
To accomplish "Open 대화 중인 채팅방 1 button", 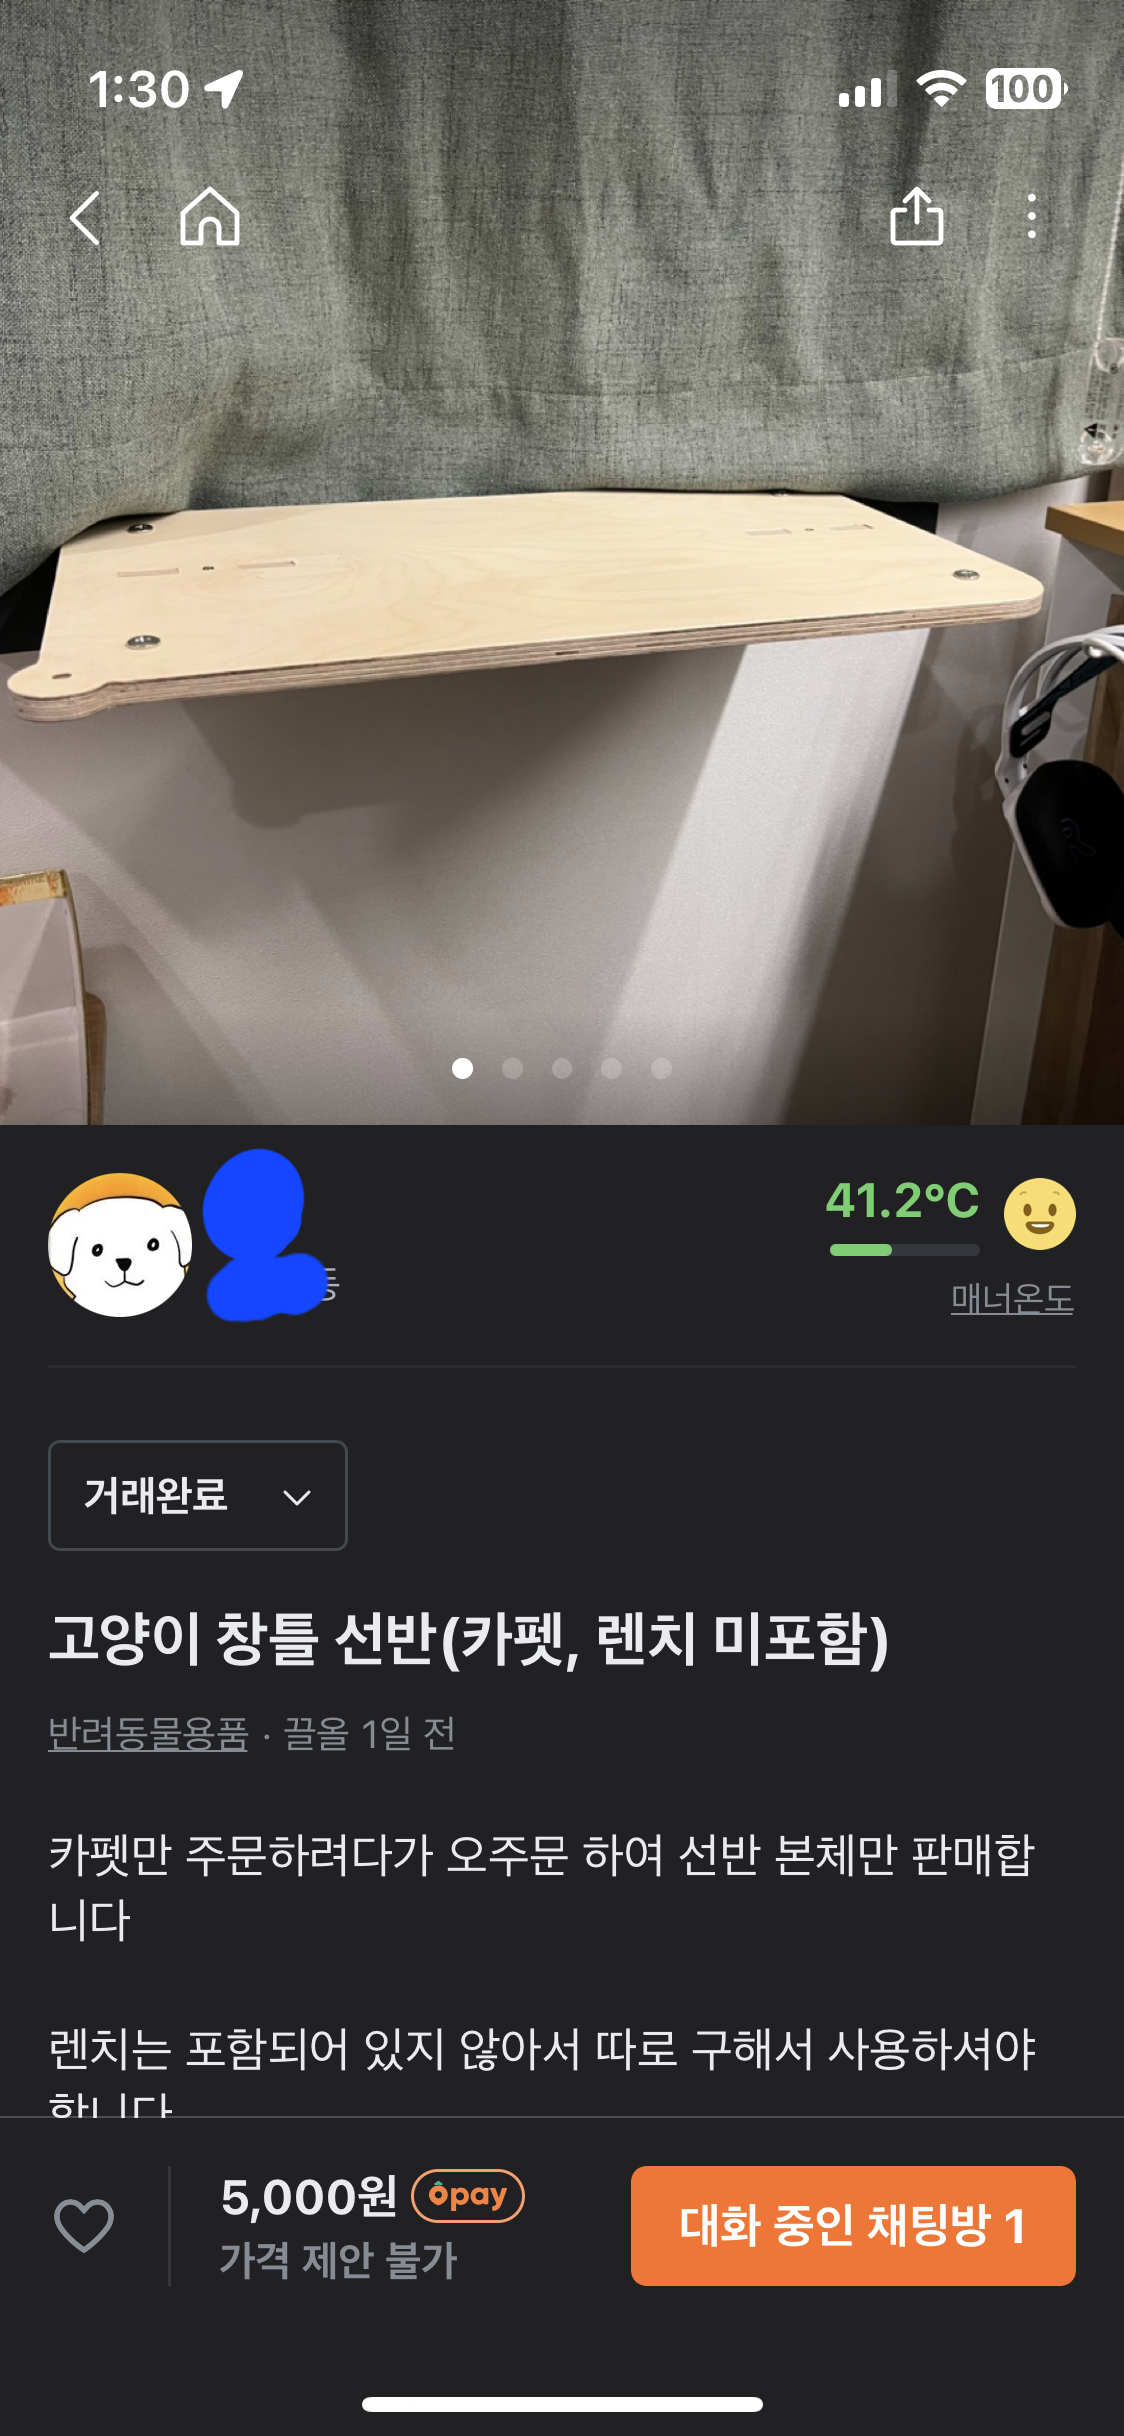I will 853,2225.
